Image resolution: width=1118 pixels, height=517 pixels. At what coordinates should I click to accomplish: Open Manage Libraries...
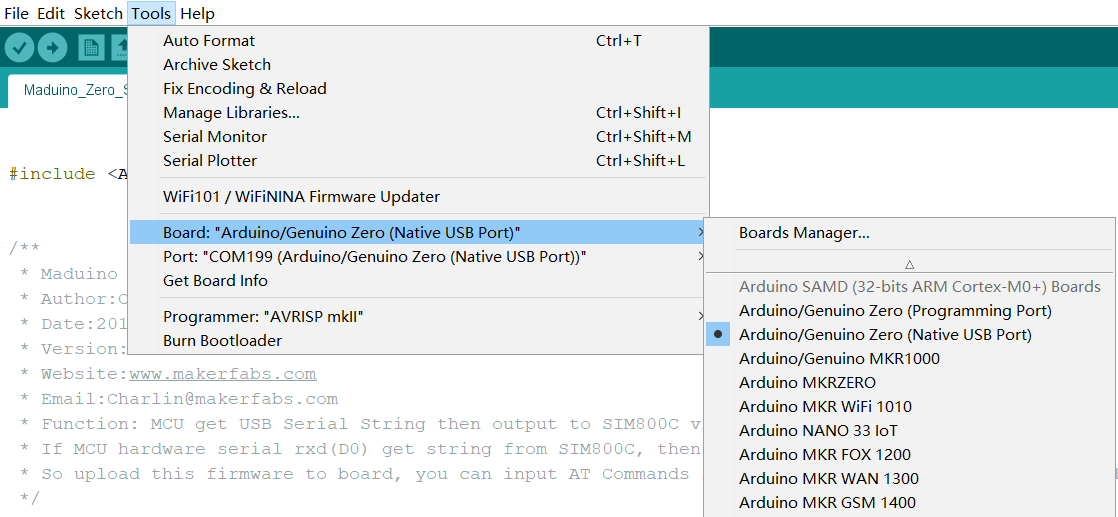click(x=419, y=113)
